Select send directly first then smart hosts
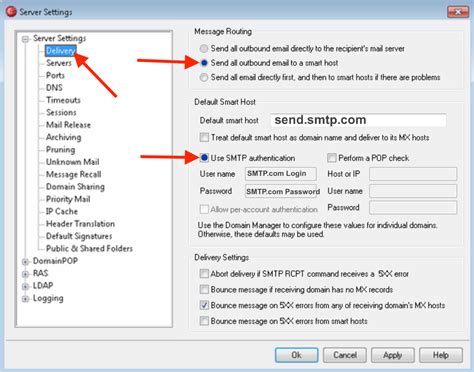This screenshot has width=474, height=372. pos(204,77)
